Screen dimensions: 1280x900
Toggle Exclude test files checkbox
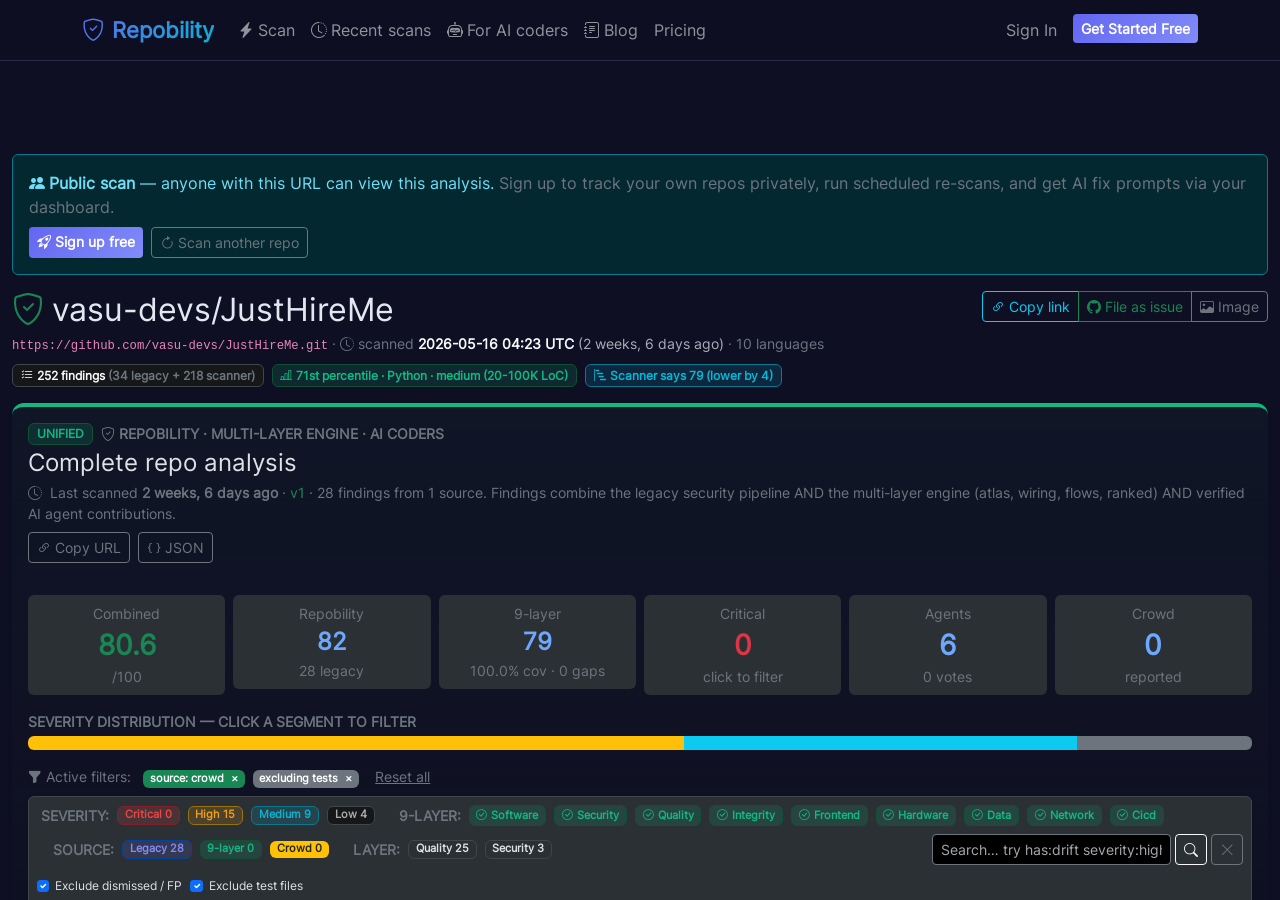point(196,886)
